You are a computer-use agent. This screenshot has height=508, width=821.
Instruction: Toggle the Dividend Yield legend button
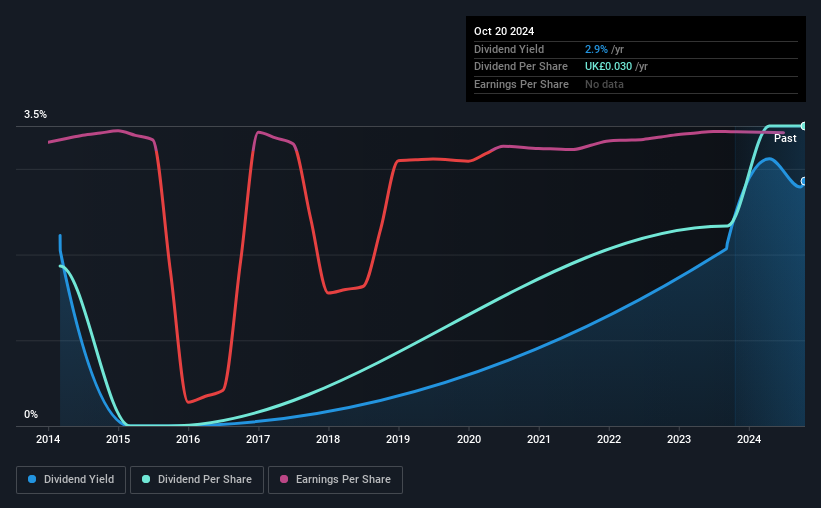(x=71, y=480)
